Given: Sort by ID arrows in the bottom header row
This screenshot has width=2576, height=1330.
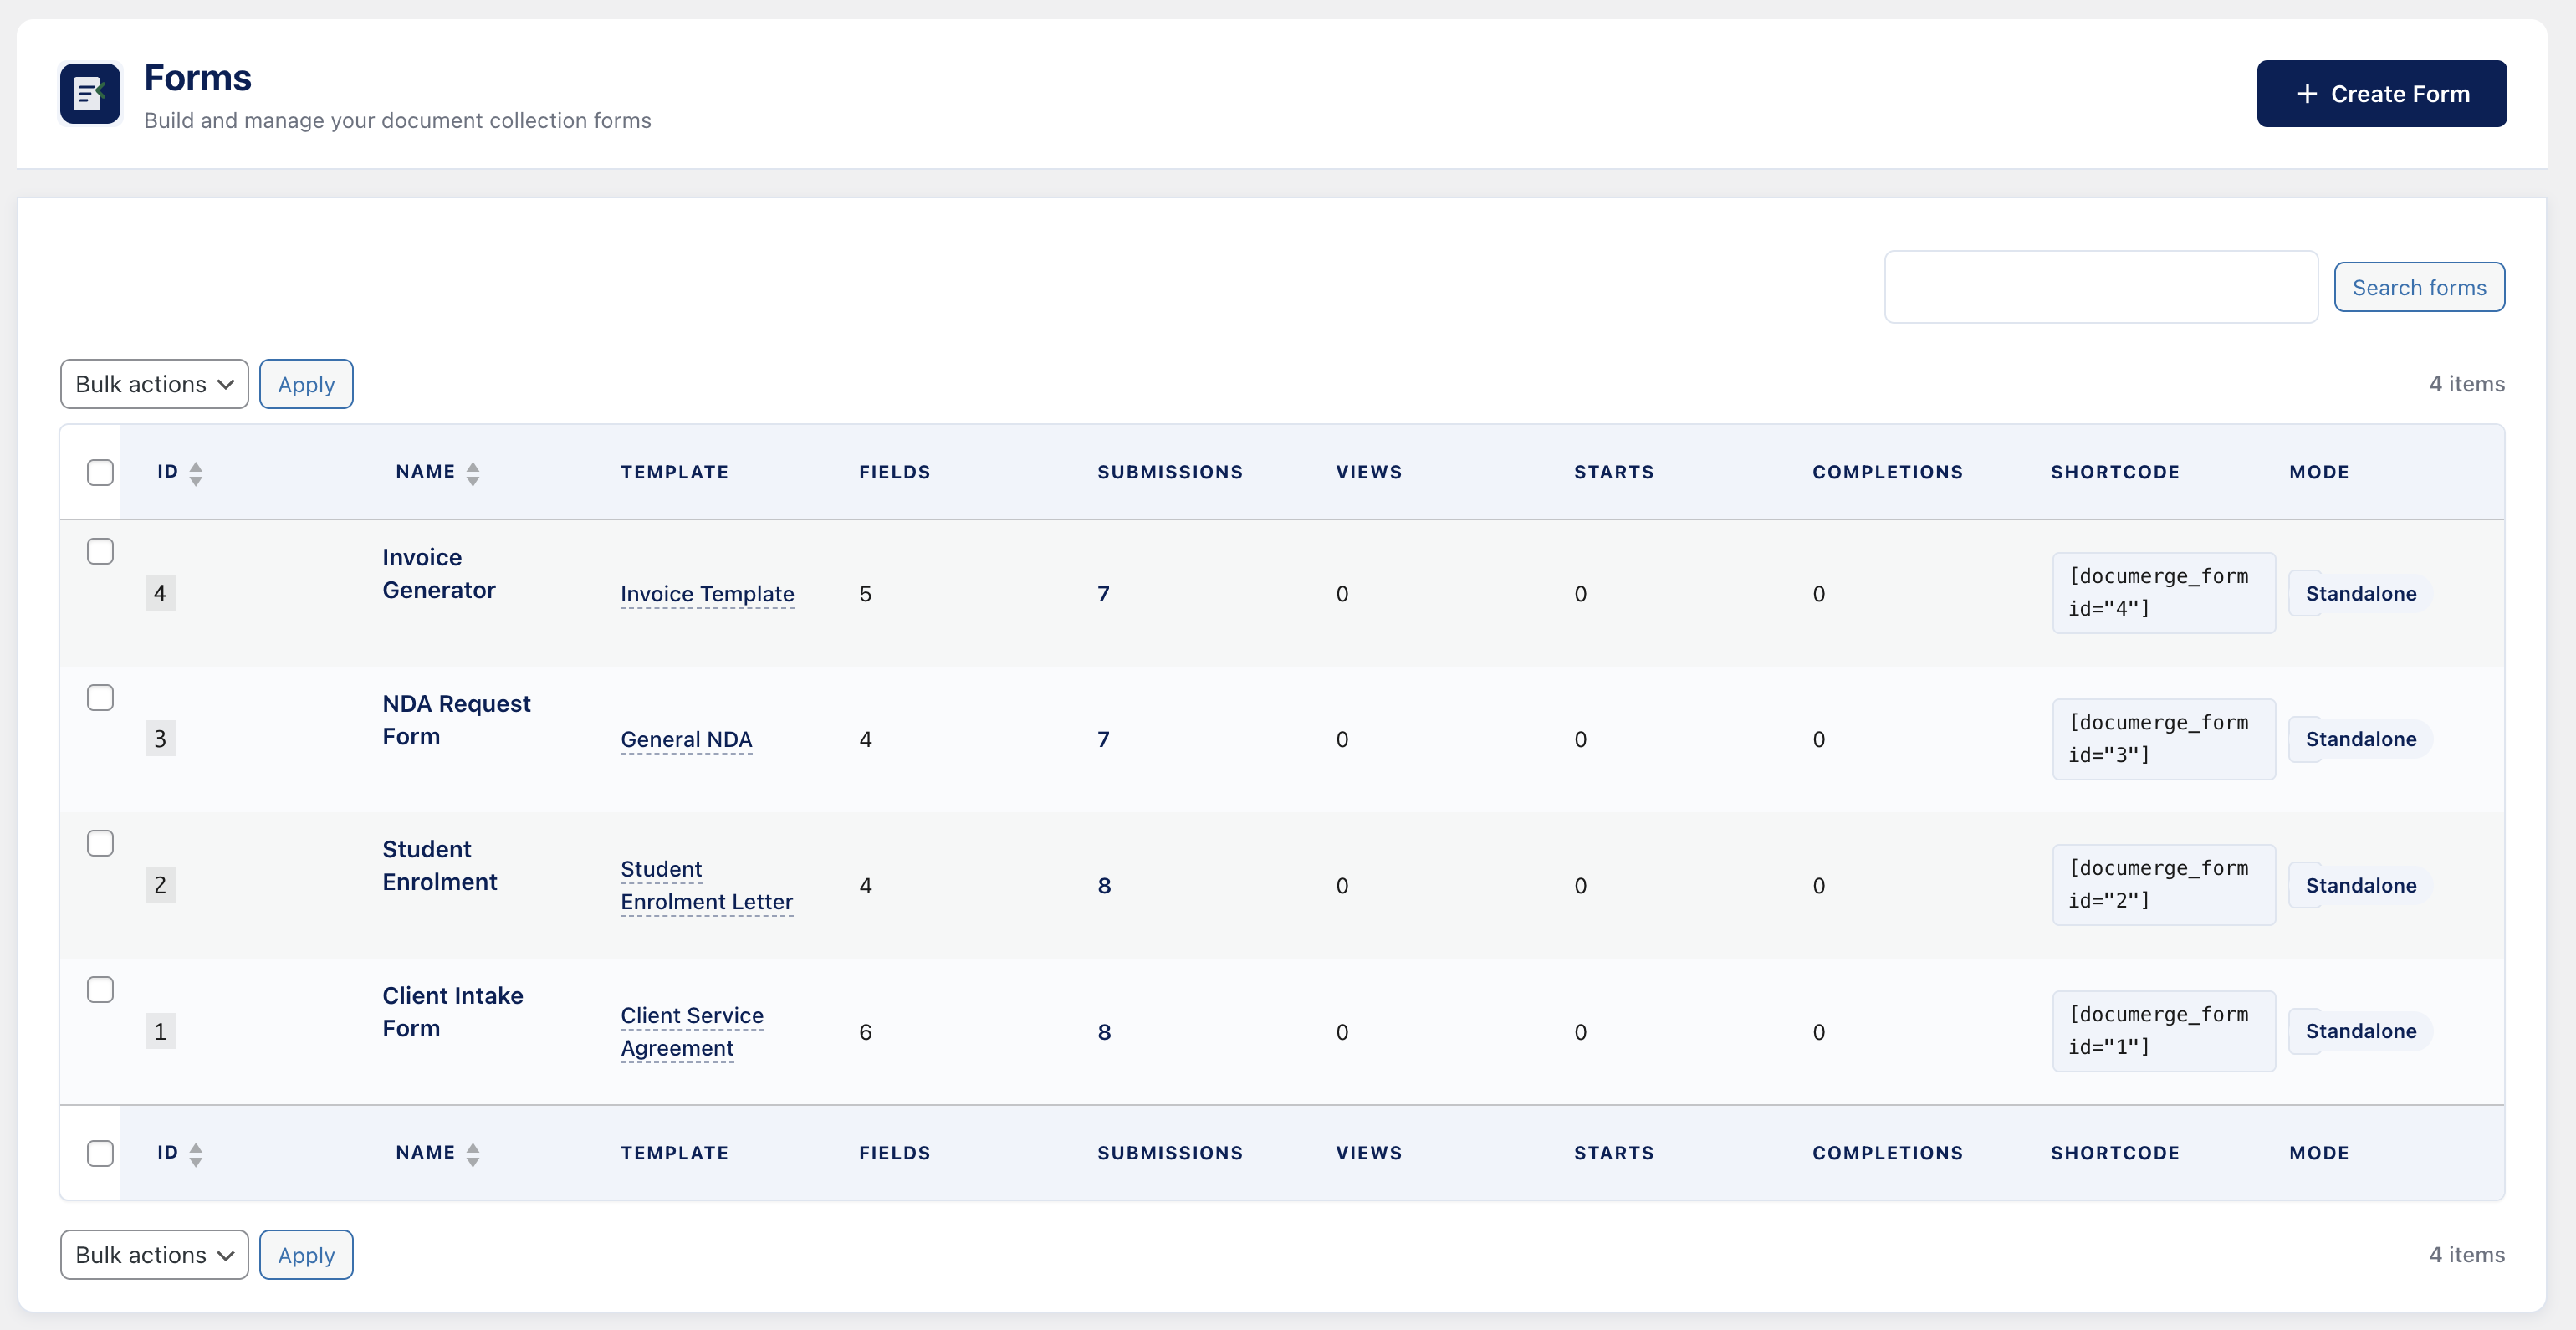Looking at the screenshot, I should click(x=196, y=1152).
